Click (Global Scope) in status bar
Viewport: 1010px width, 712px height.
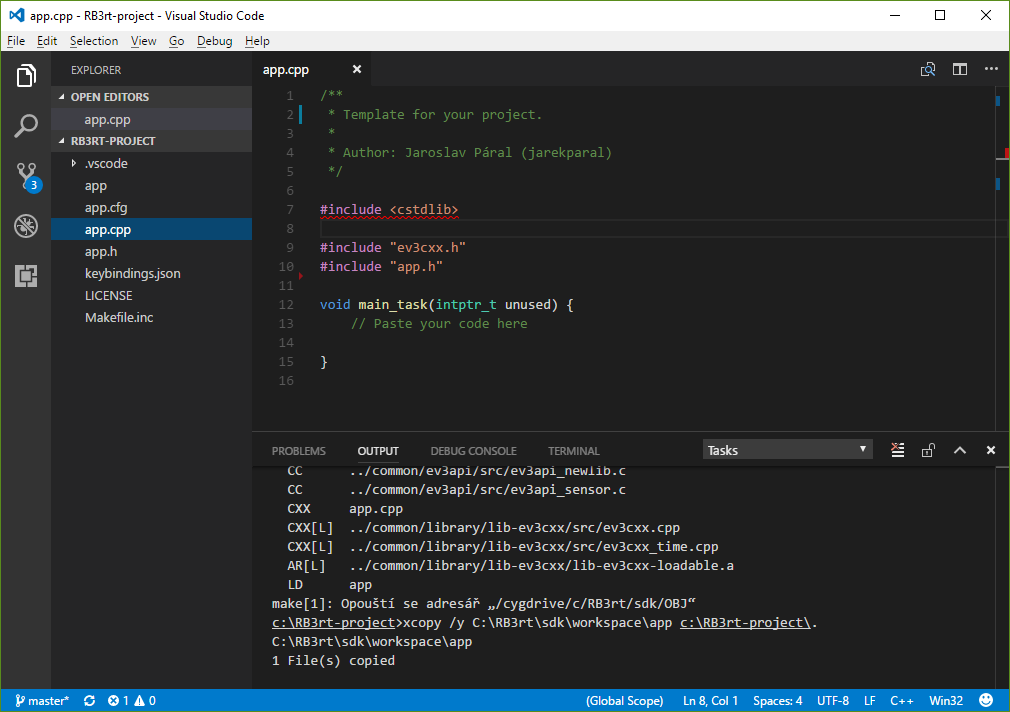coord(624,700)
